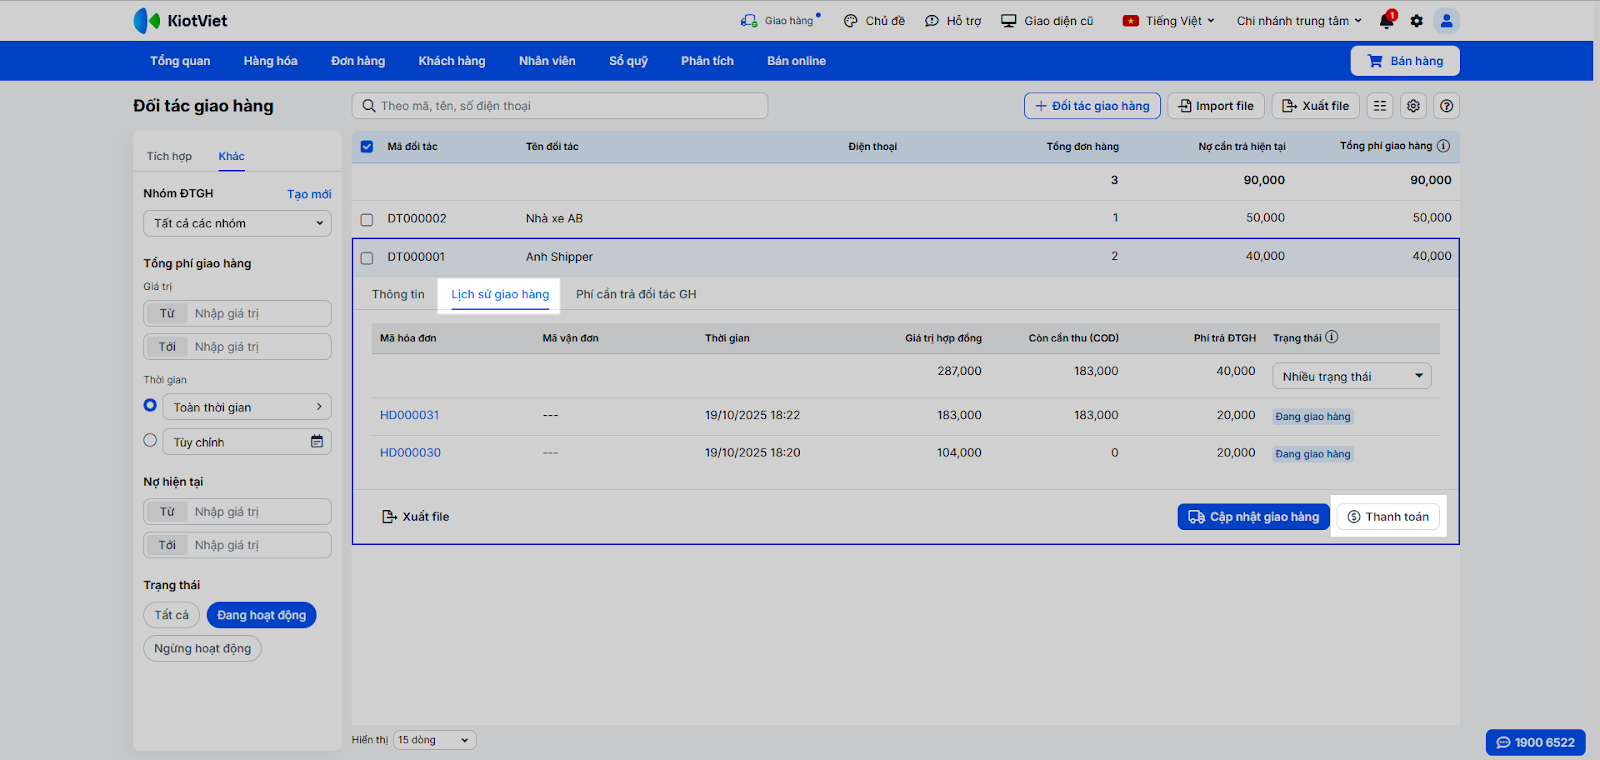Click the notification bell icon
This screenshot has height=760, width=1600.
pyautogui.click(x=1386, y=21)
